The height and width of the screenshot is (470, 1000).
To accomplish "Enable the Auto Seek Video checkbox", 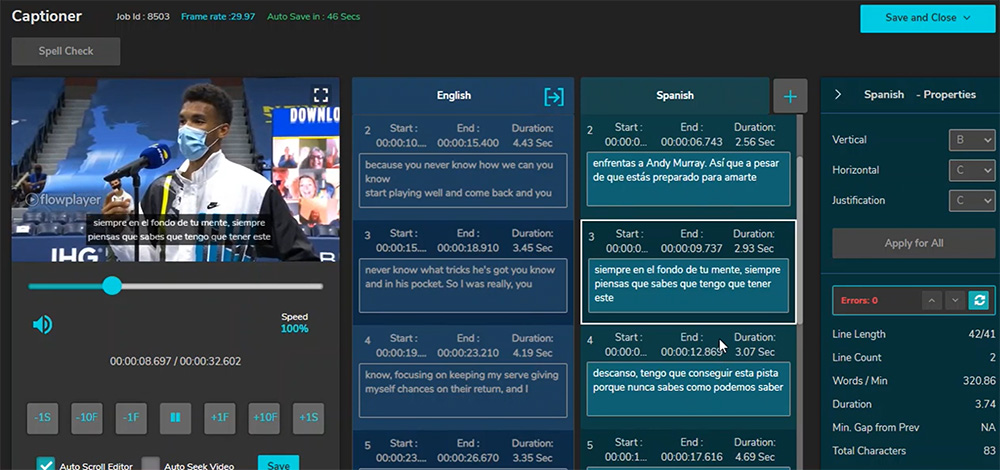I will 150,464.
